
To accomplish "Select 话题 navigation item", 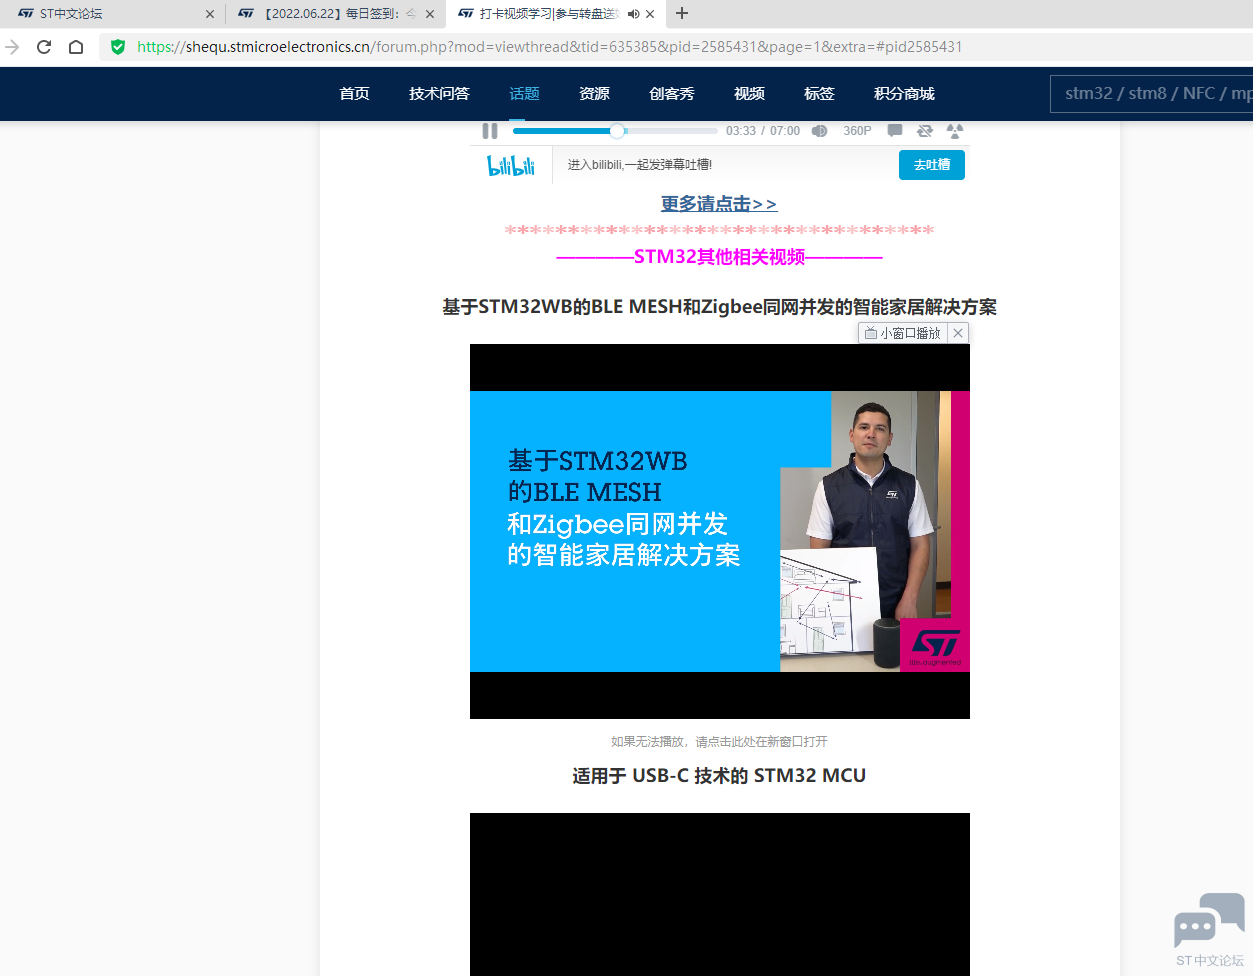I will click(x=525, y=93).
